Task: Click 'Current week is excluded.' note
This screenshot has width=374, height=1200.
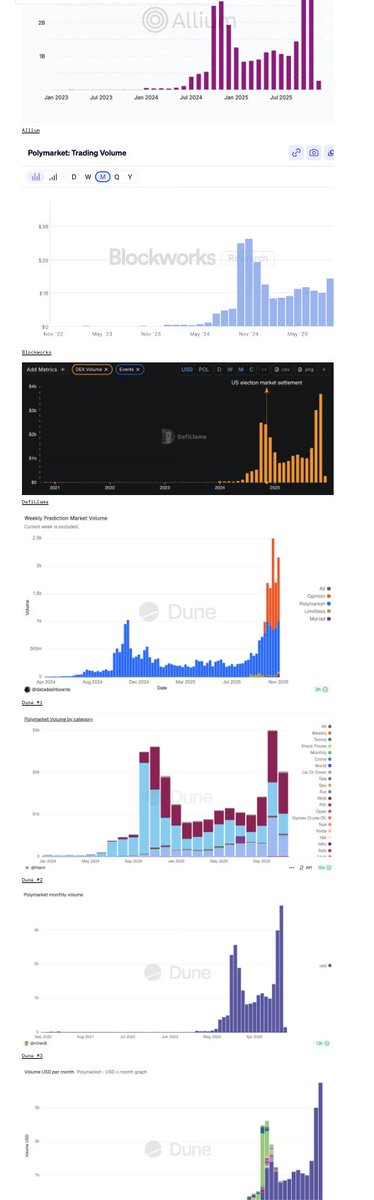Action: pyautogui.click(x=51, y=526)
